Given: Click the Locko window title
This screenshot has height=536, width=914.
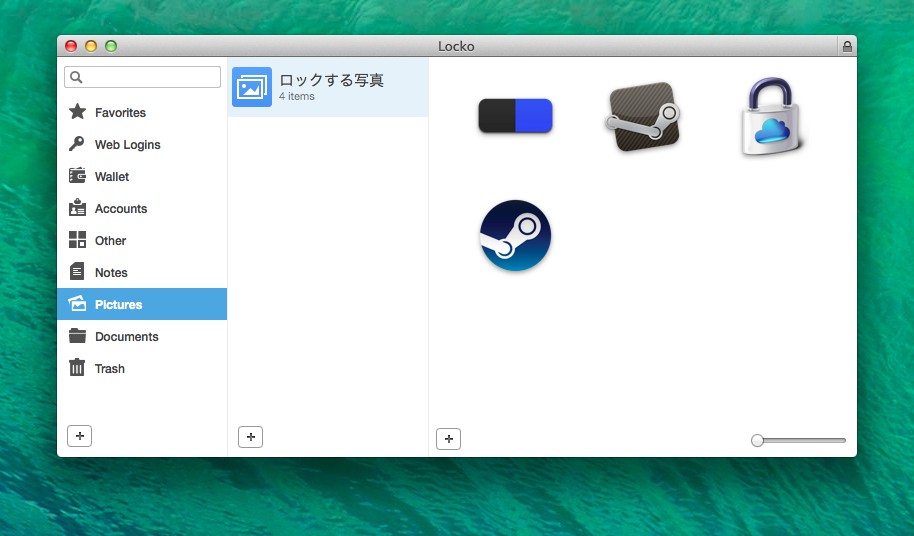Looking at the screenshot, I should (456, 46).
